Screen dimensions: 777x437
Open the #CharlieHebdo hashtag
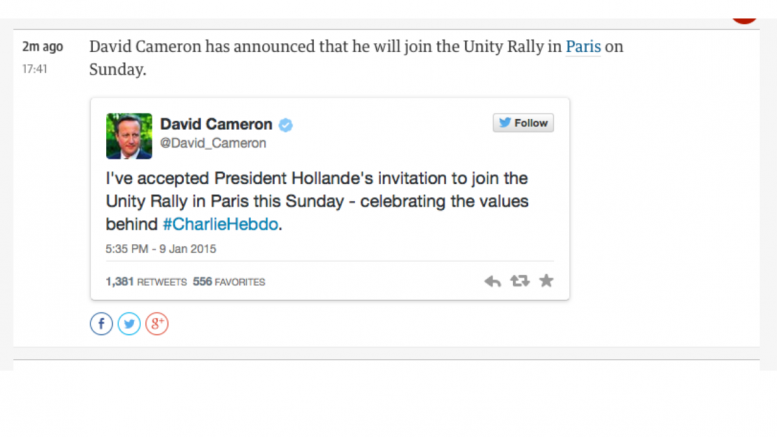tap(221, 224)
